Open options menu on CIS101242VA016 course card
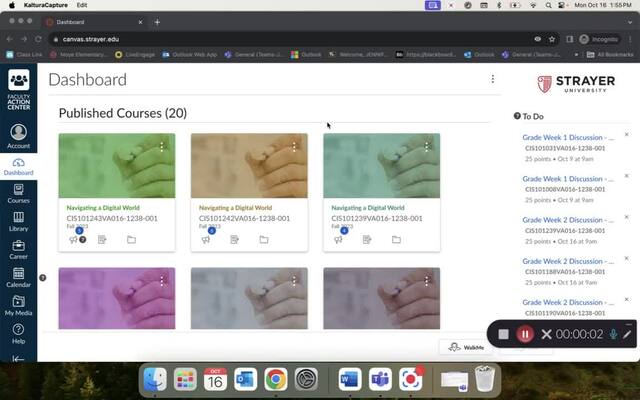Image resolution: width=640 pixels, height=400 pixels. point(294,147)
